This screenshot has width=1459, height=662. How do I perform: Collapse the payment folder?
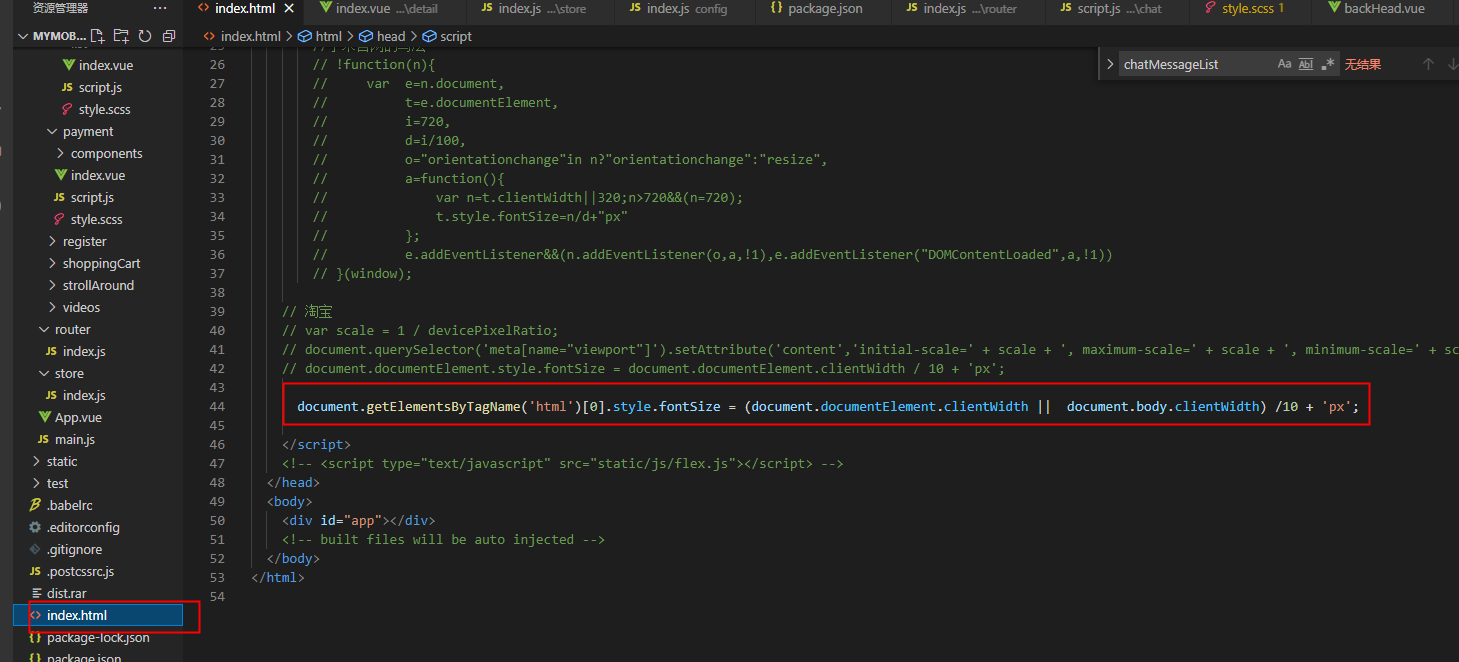pos(52,132)
